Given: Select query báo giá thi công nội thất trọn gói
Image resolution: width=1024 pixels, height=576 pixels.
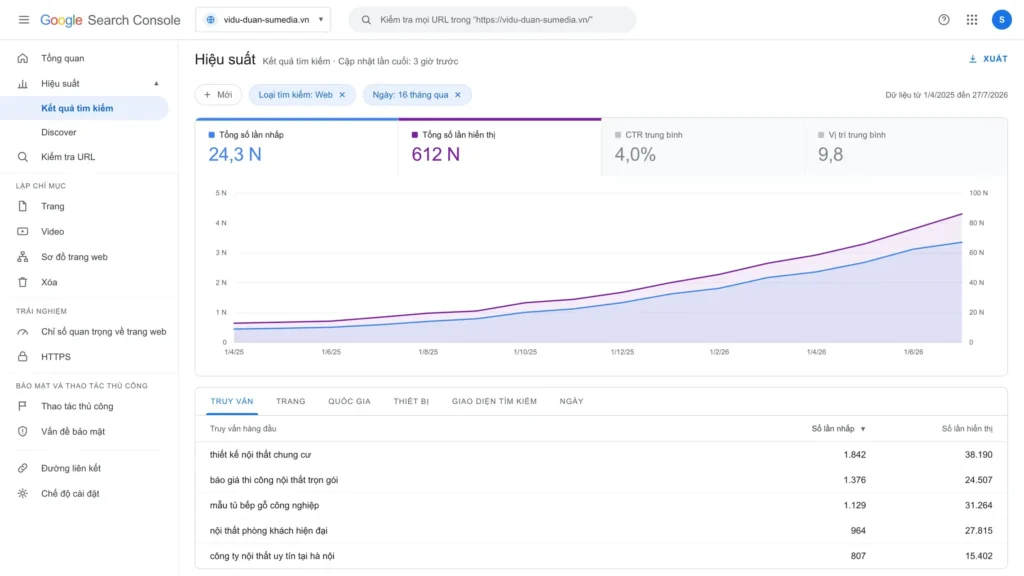Looking at the screenshot, I should point(274,480).
